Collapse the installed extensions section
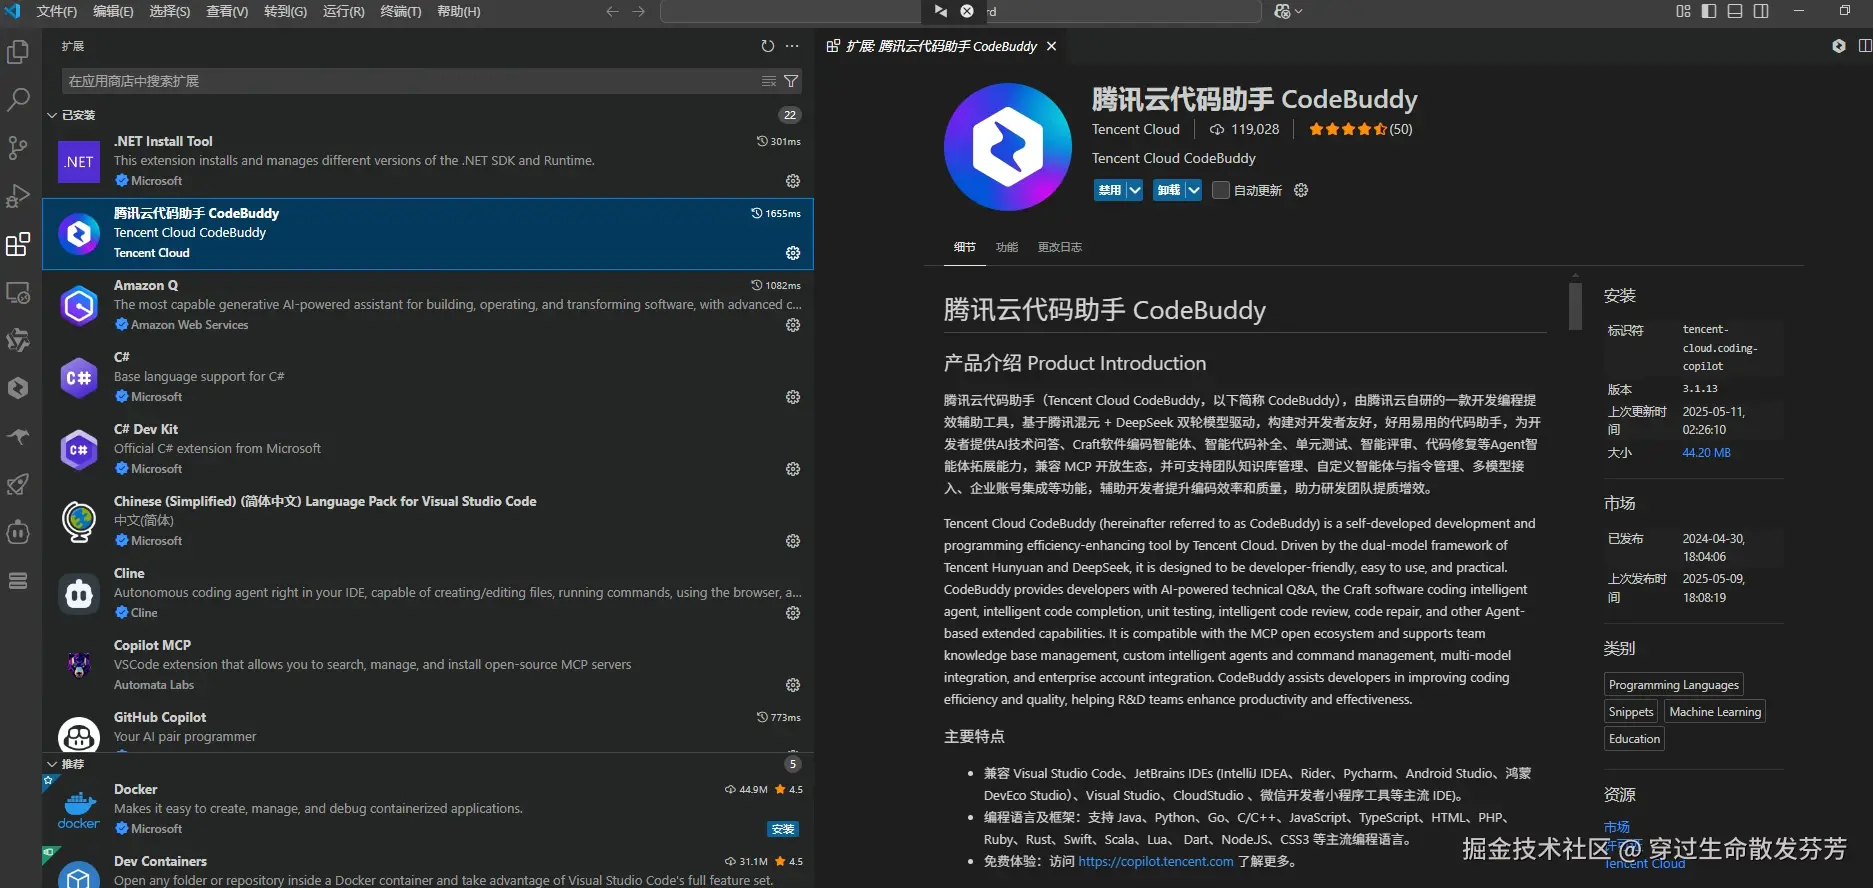 click(x=52, y=115)
